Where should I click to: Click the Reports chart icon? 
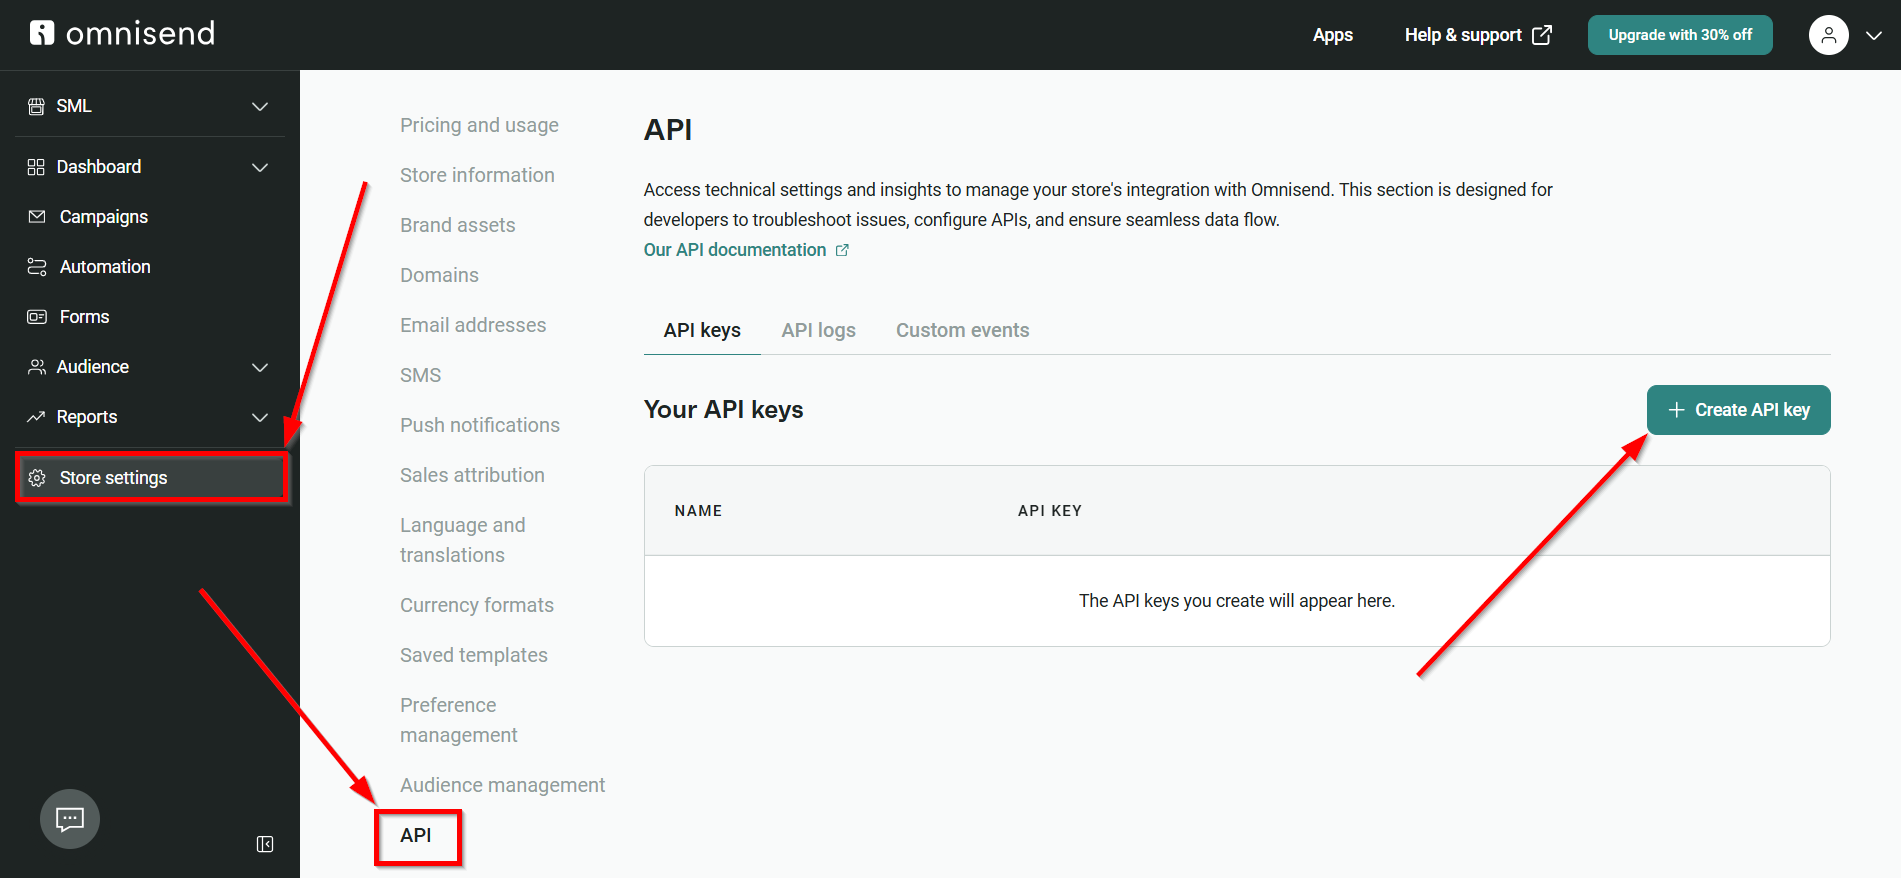click(x=36, y=417)
